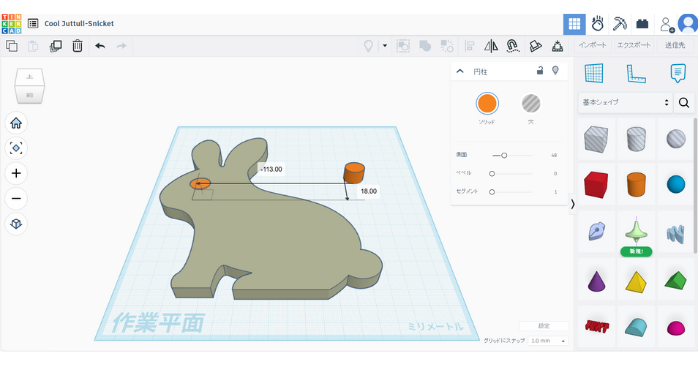Open the grid 設定 button
The width and height of the screenshot is (698, 365).
(544, 326)
